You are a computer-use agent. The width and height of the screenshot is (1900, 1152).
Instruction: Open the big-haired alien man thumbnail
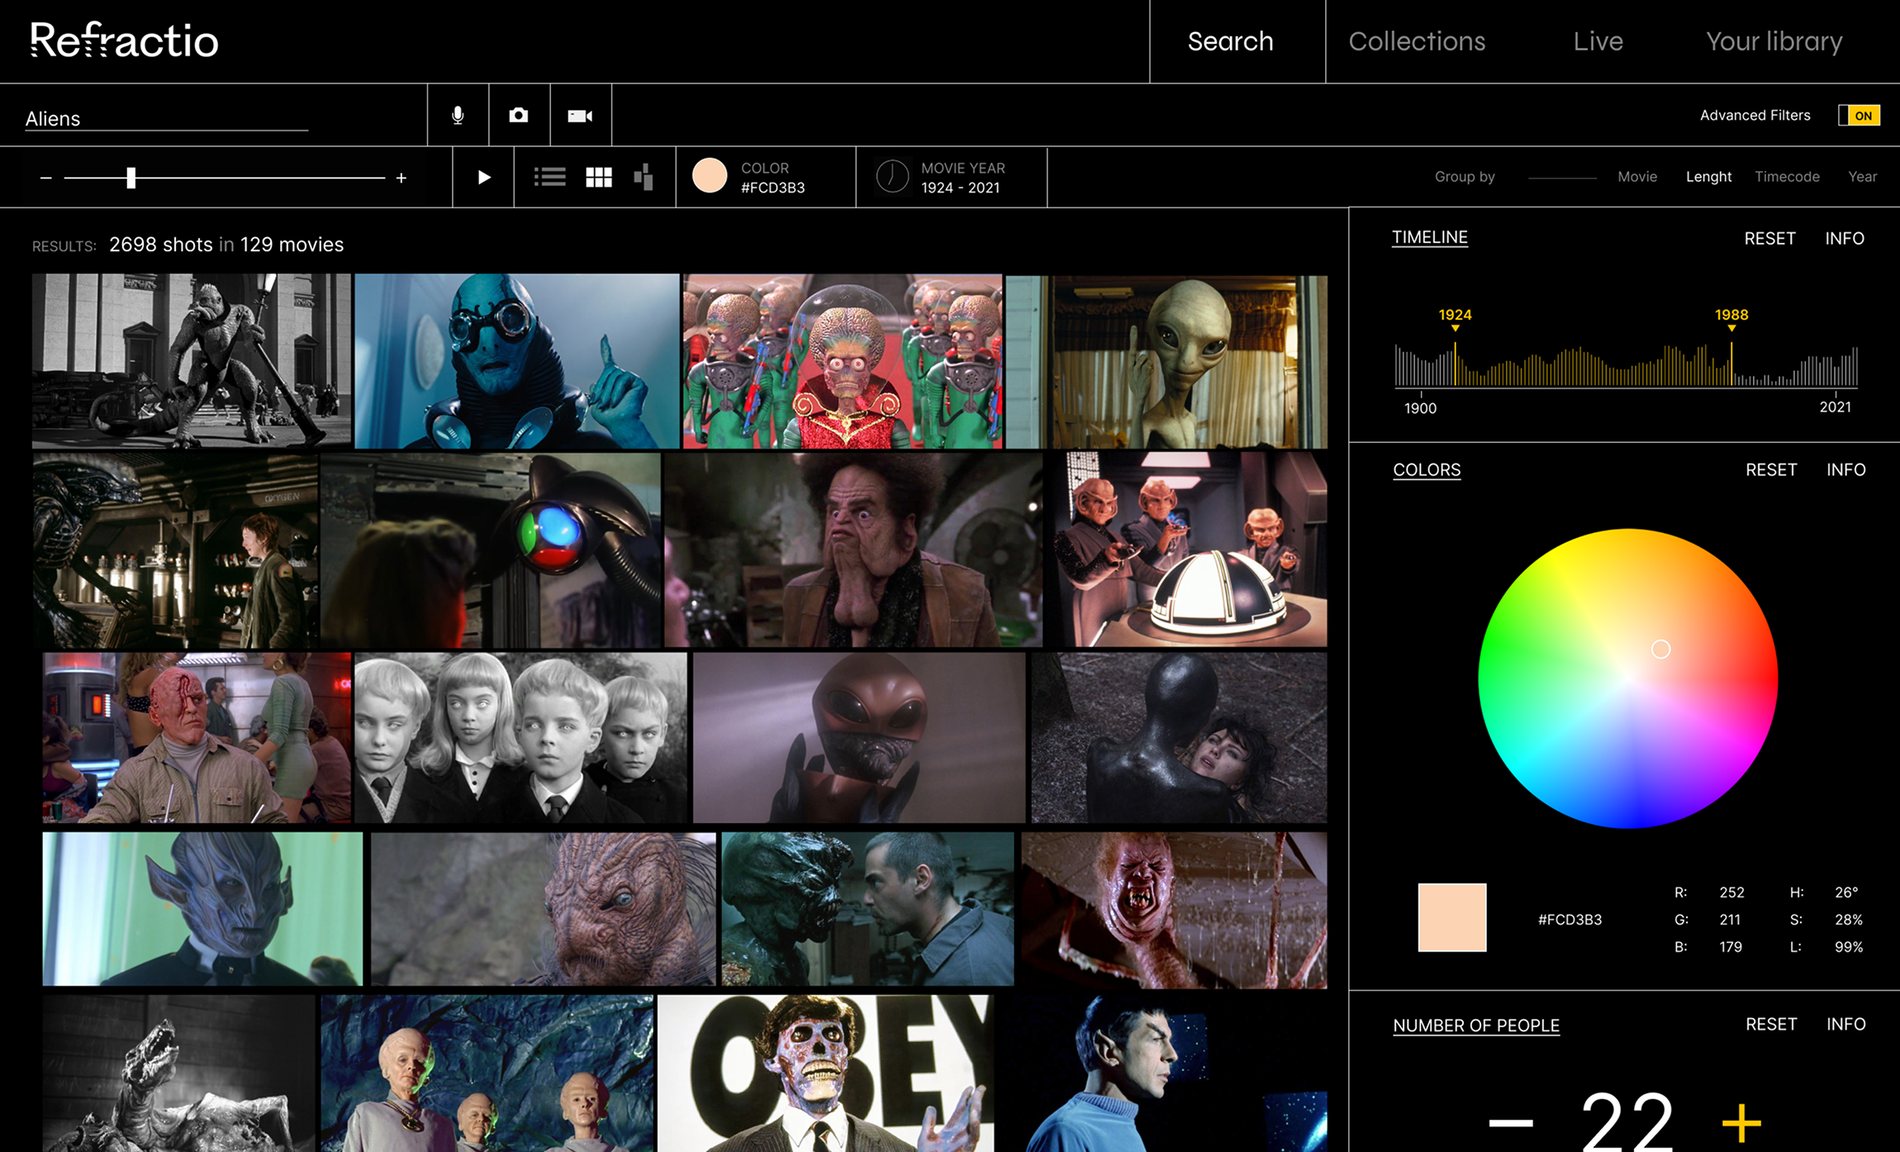tap(854, 550)
